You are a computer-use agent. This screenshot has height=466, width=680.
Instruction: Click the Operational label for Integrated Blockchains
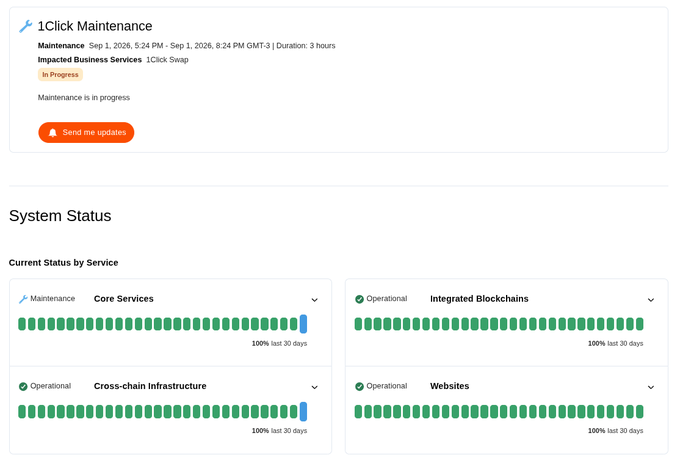tap(387, 299)
